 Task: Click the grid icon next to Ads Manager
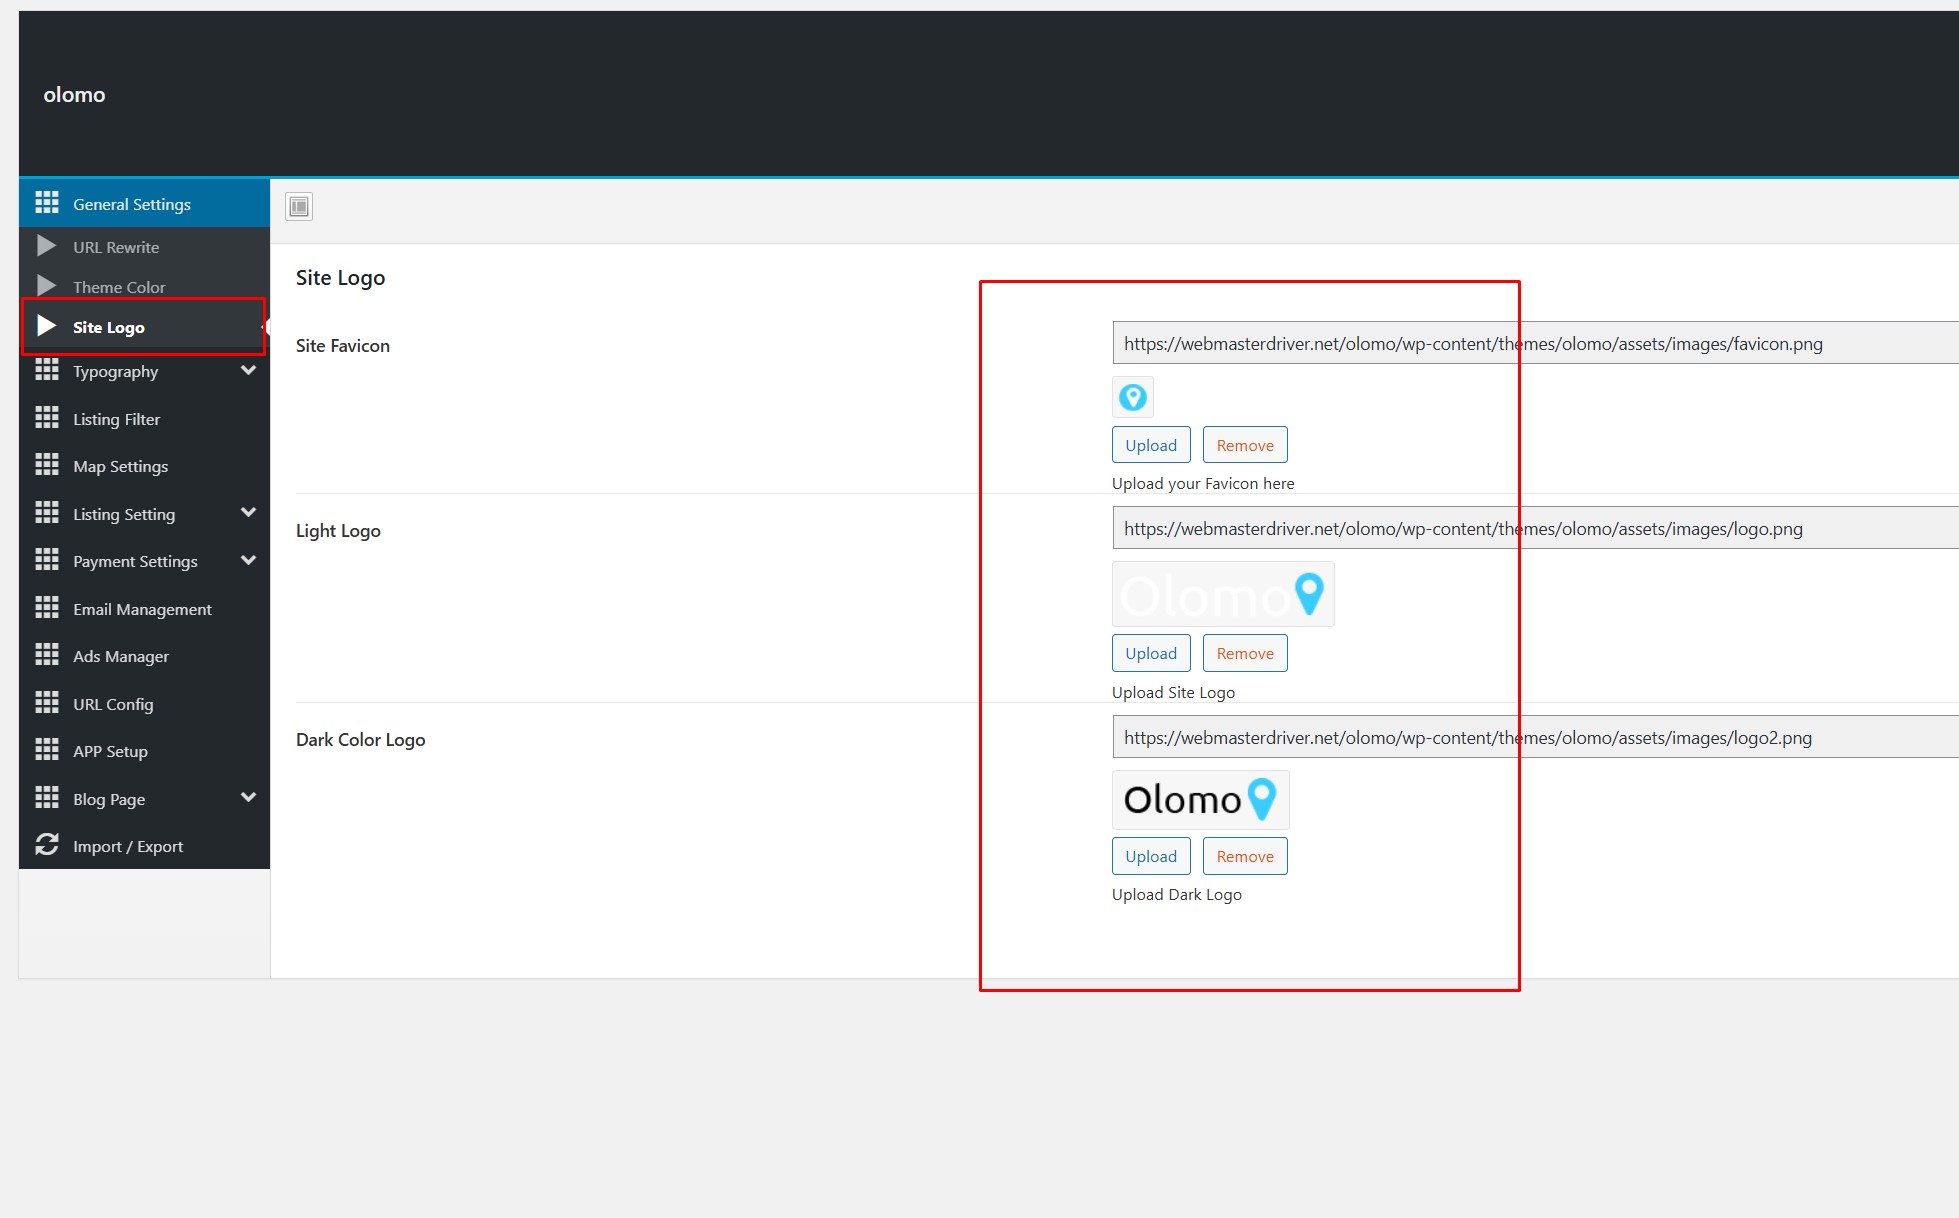click(47, 655)
